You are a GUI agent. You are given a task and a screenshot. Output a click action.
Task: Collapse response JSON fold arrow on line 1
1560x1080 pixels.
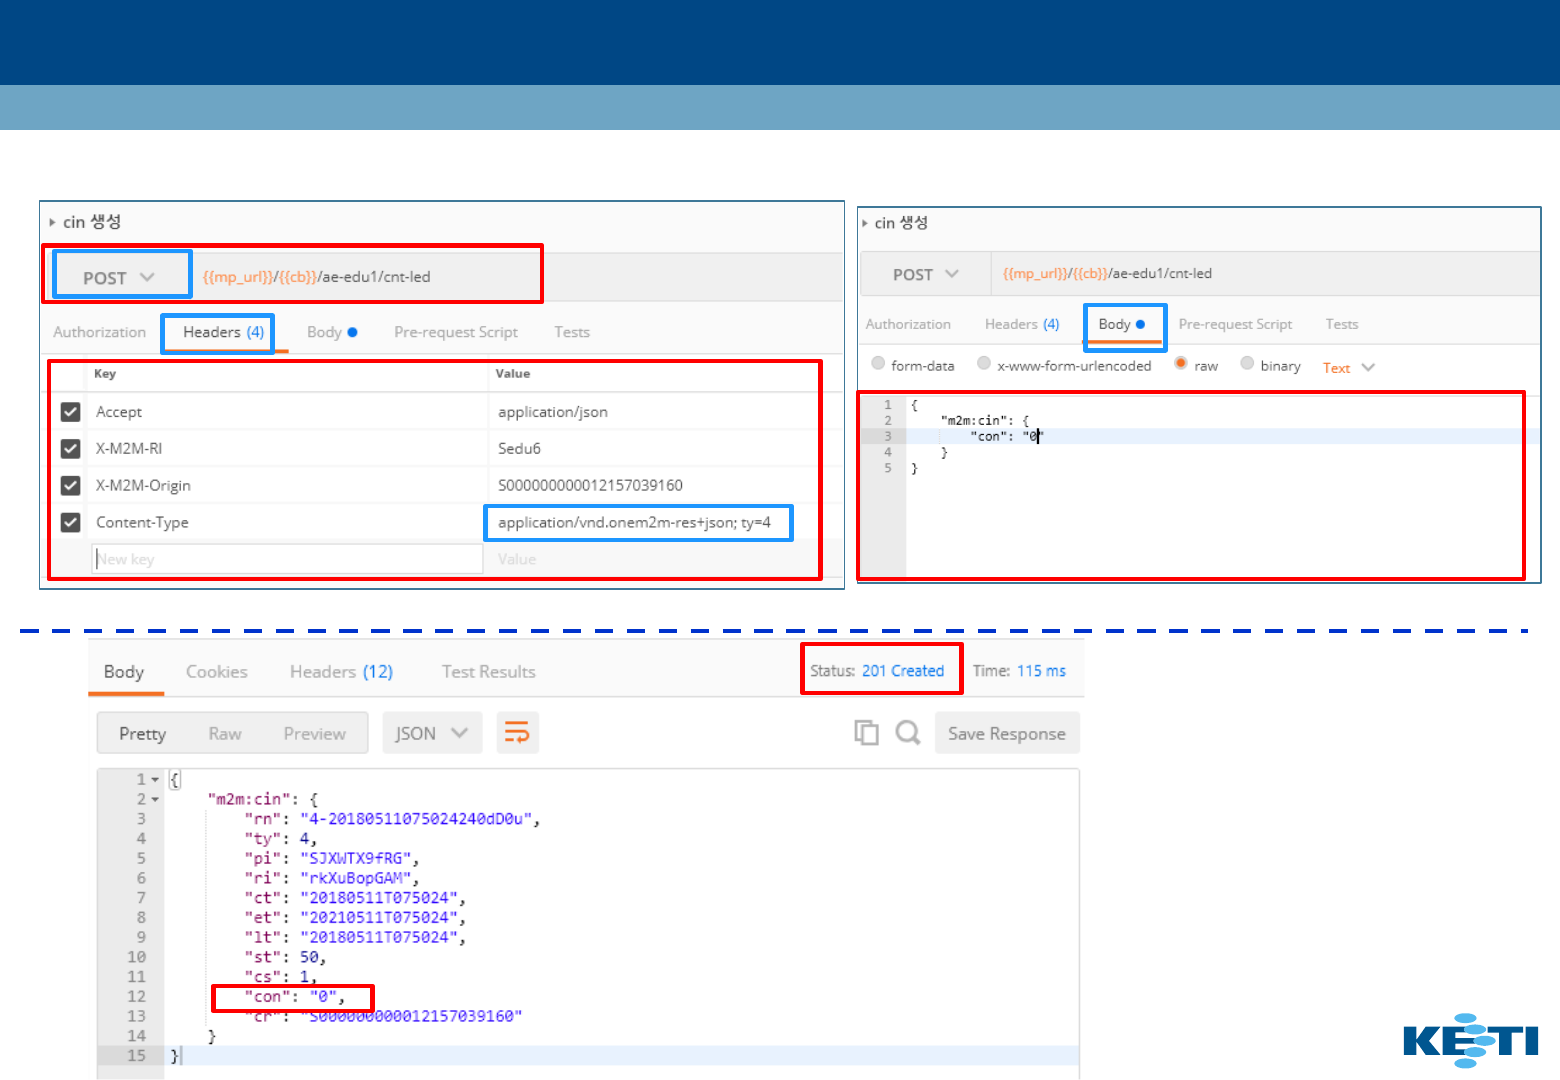pyautogui.click(x=156, y=780)
